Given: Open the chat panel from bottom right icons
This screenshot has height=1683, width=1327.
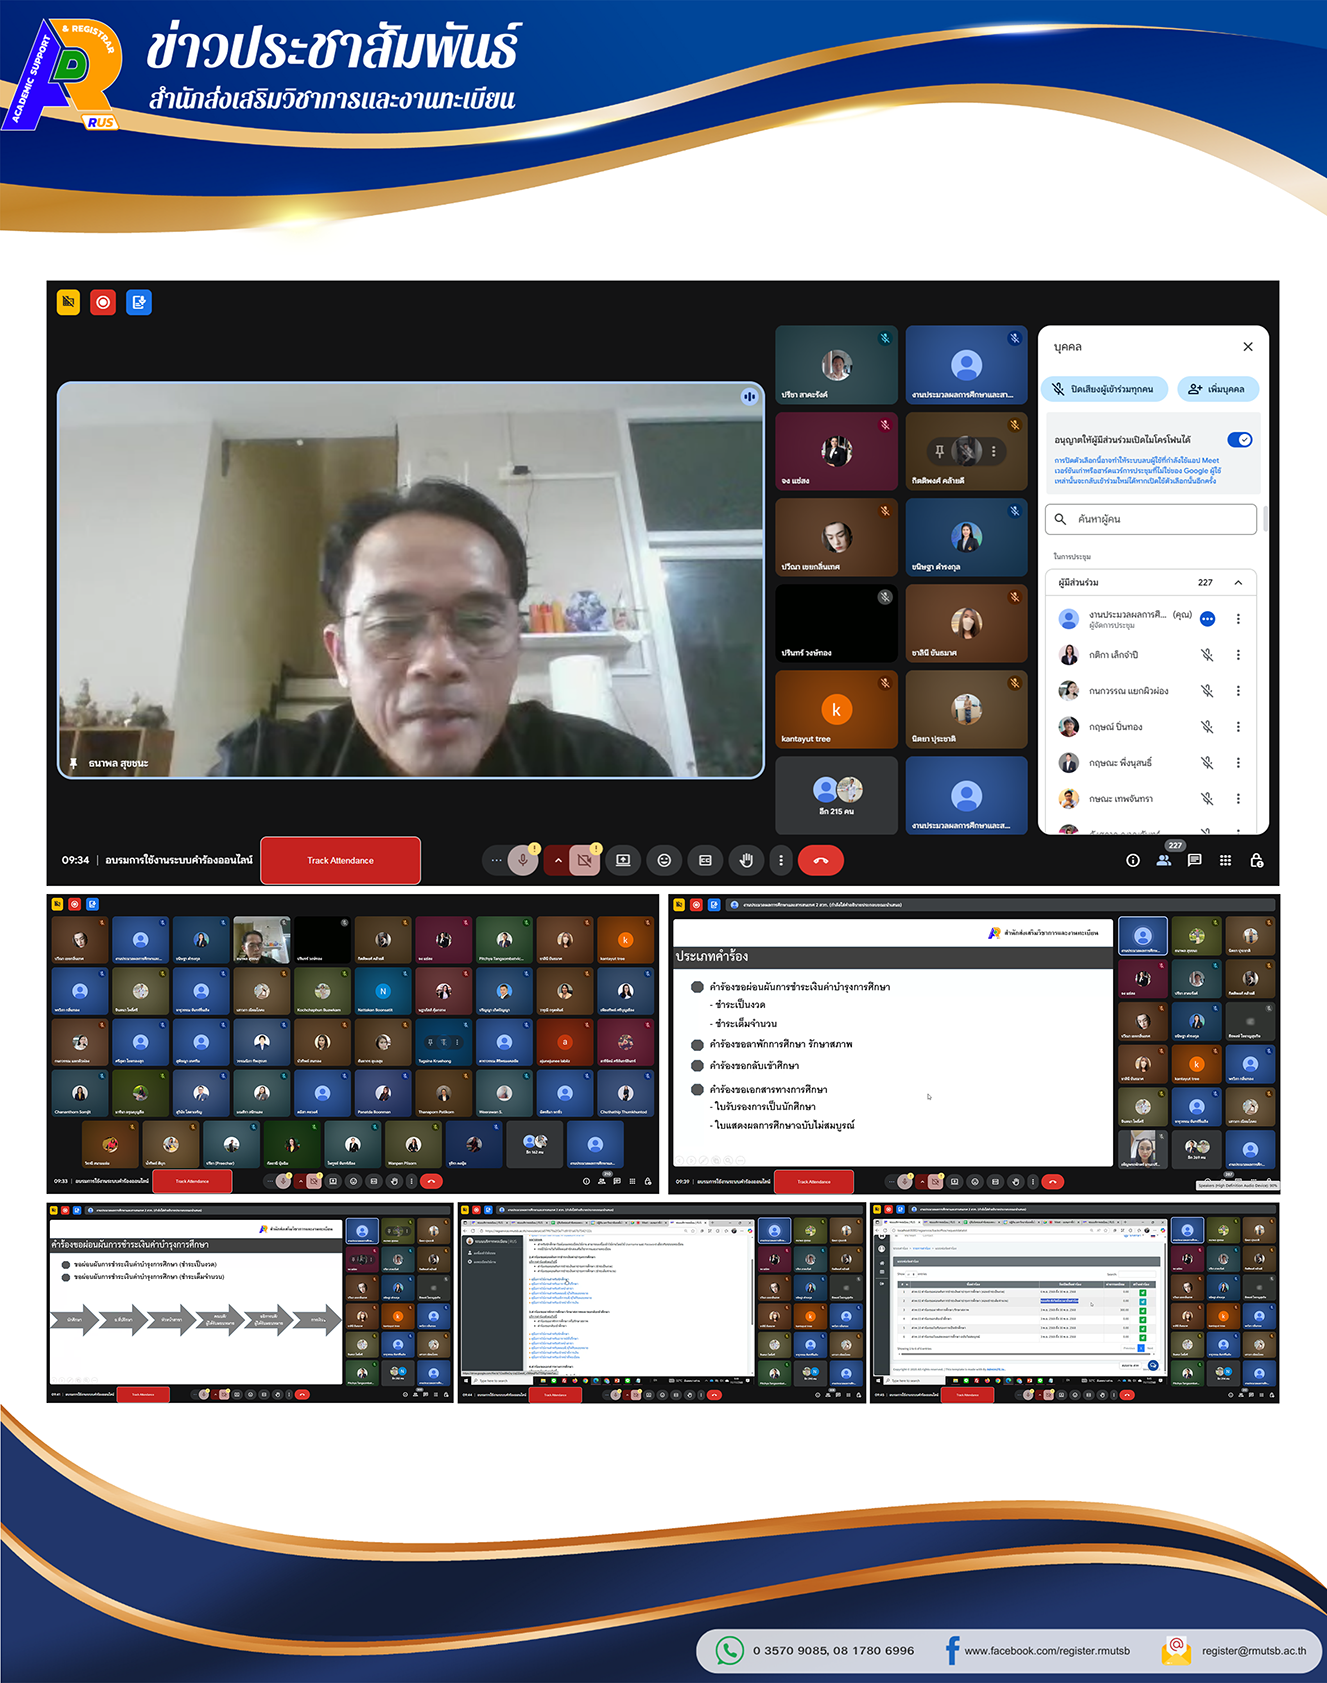Looking at the screenshot, I should tap(1194, 860).
